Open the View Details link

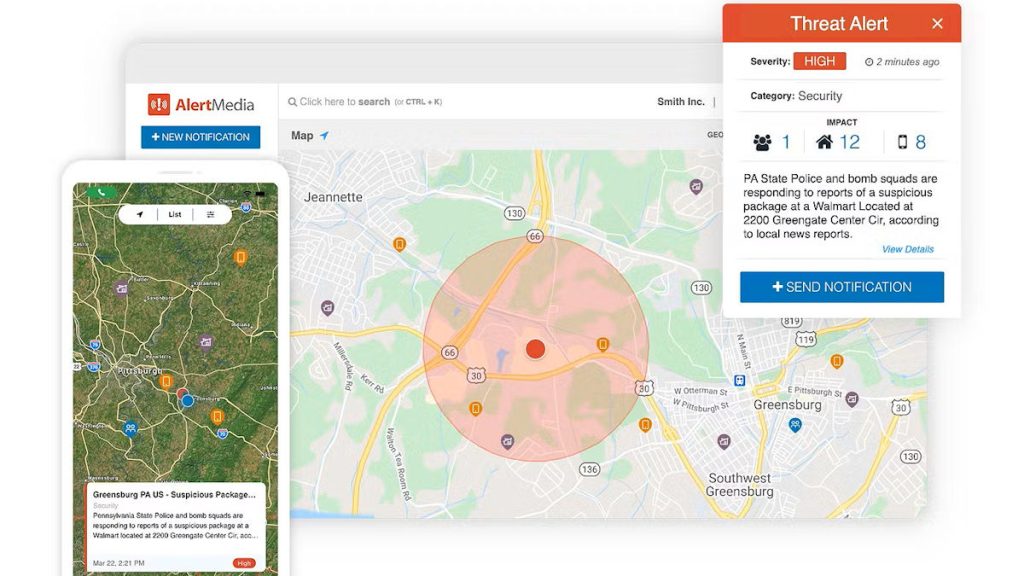tap(907, 249)
